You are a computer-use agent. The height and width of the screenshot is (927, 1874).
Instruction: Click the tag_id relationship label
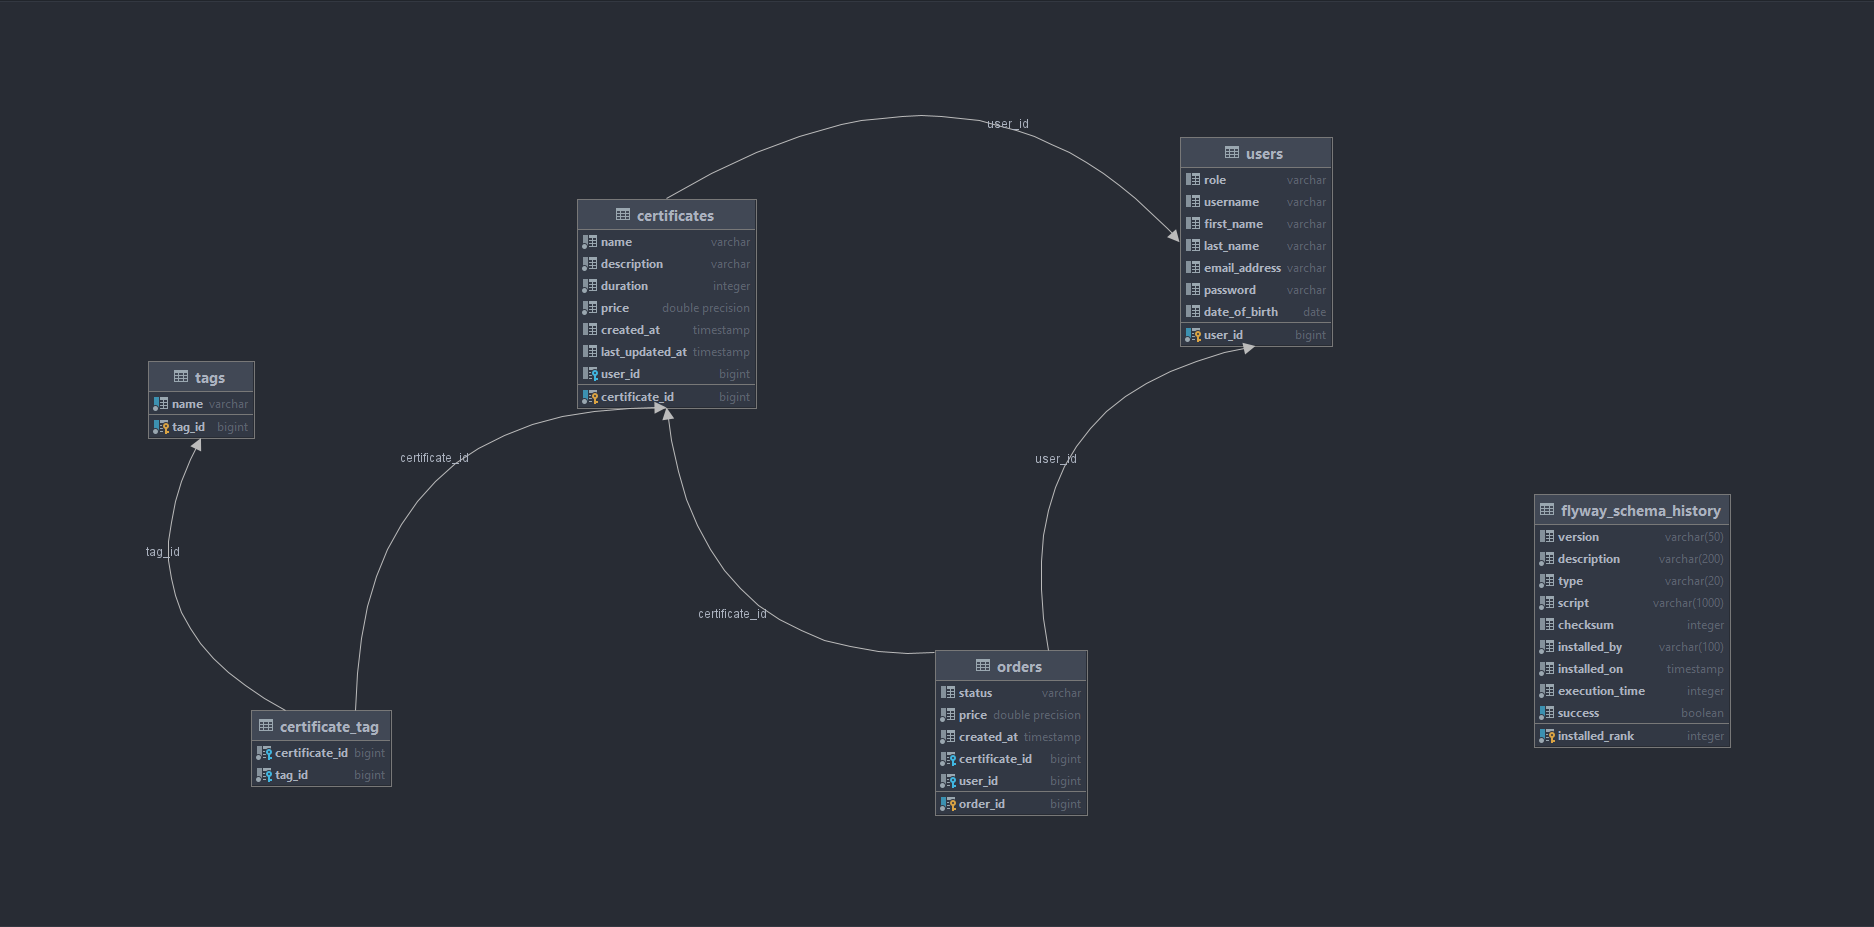click(163, 552)
